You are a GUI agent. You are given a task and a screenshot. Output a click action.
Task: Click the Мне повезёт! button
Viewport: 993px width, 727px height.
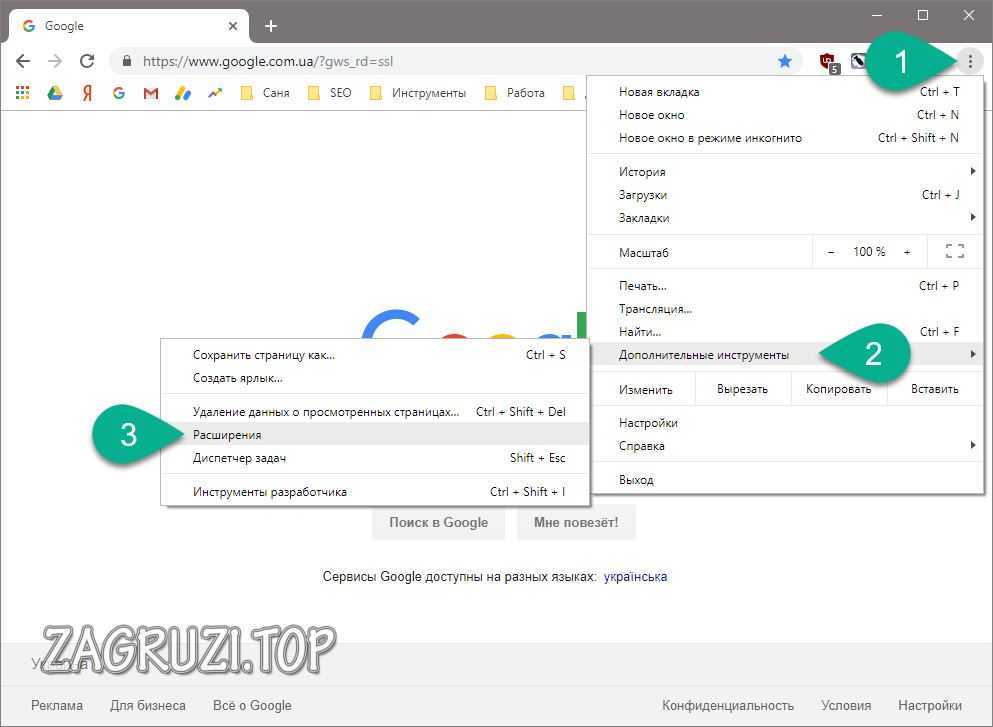[576, 522]
